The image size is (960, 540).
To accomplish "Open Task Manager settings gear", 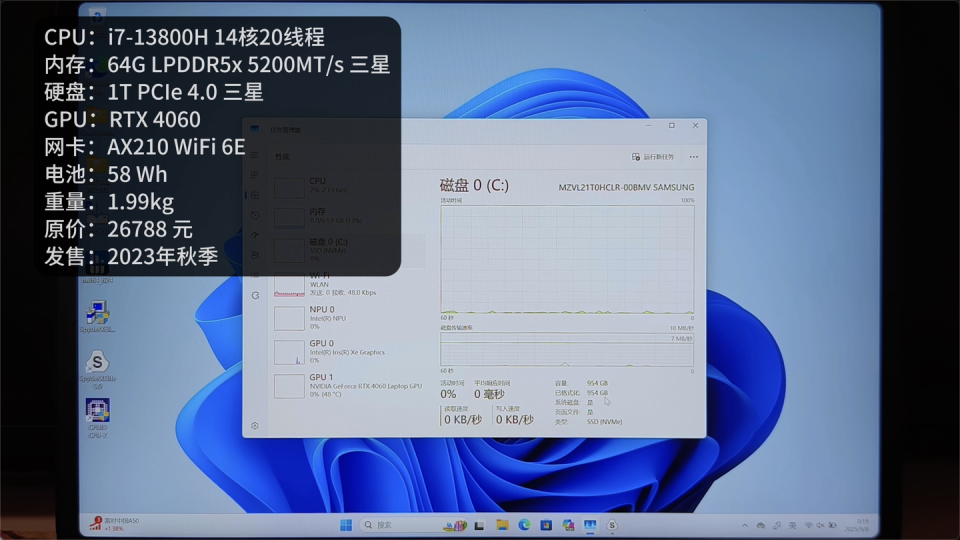I will click(x=255, y=426).
